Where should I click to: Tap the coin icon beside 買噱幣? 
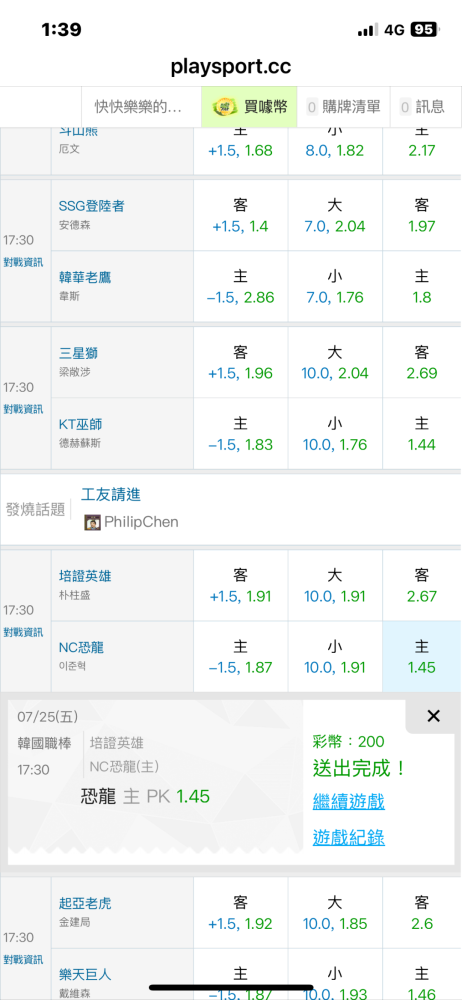pyautogui.click(x=224, y=107)
